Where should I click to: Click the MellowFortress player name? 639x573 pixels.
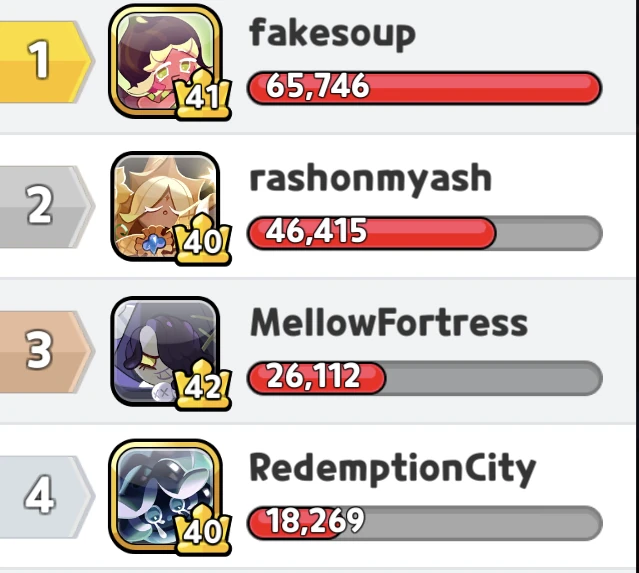click(389, 323)
